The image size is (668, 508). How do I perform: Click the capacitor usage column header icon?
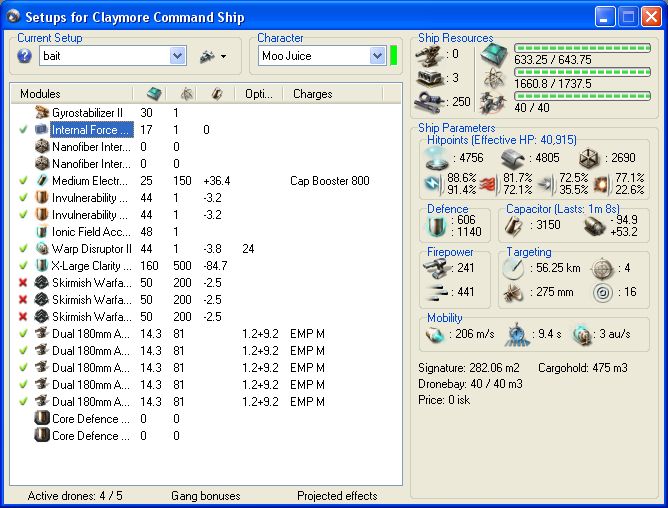click(x=216, y=94)
